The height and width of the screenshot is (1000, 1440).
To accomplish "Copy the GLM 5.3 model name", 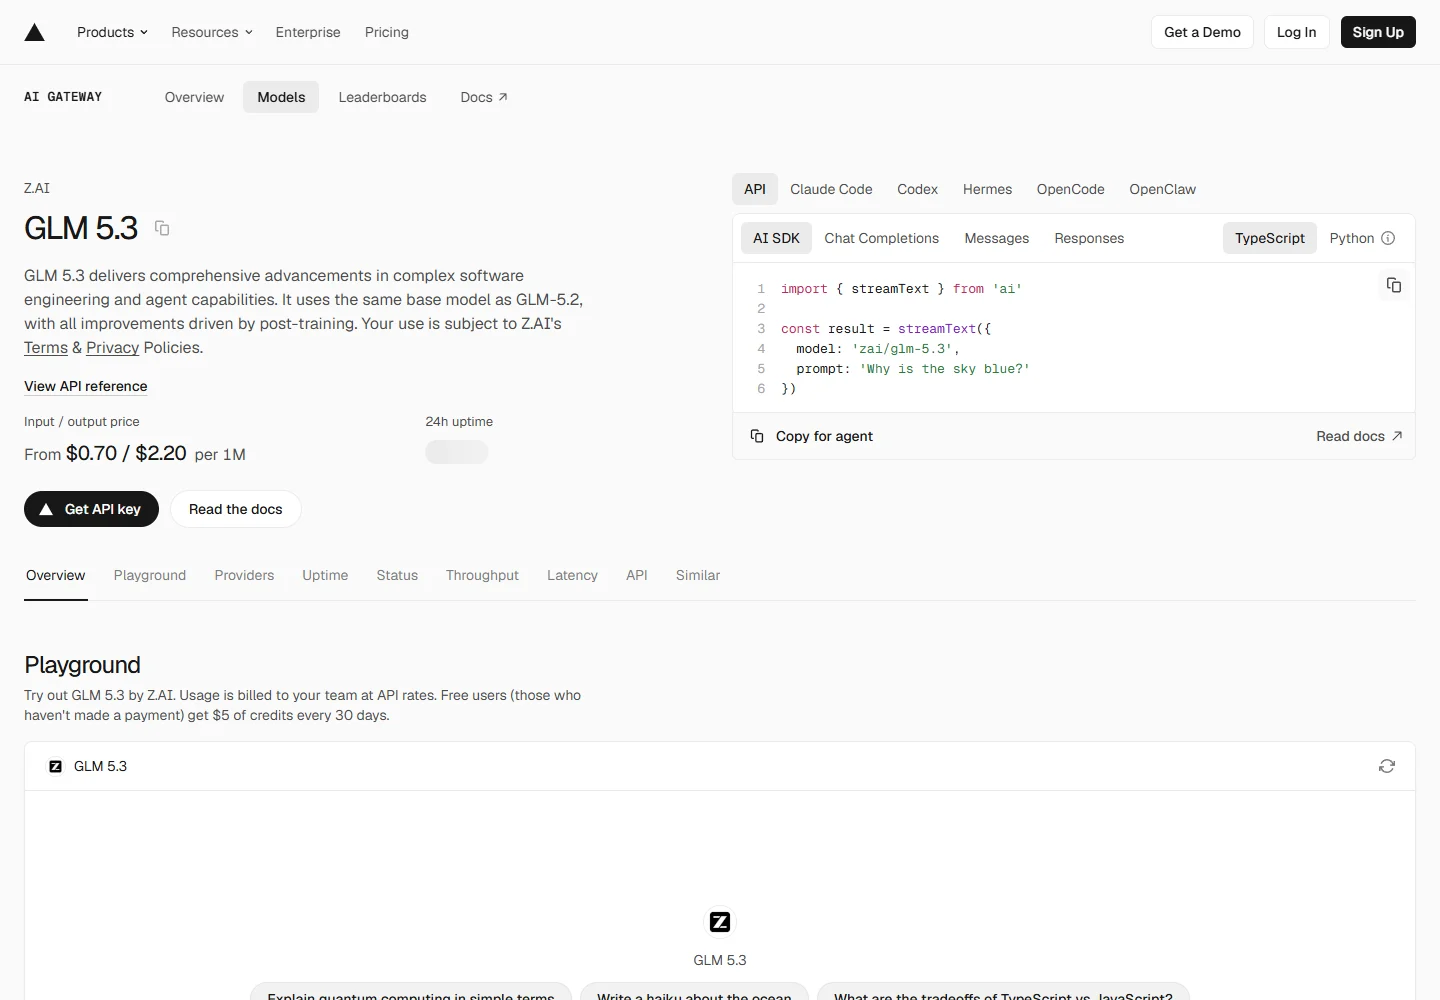I will pos(162,228).
